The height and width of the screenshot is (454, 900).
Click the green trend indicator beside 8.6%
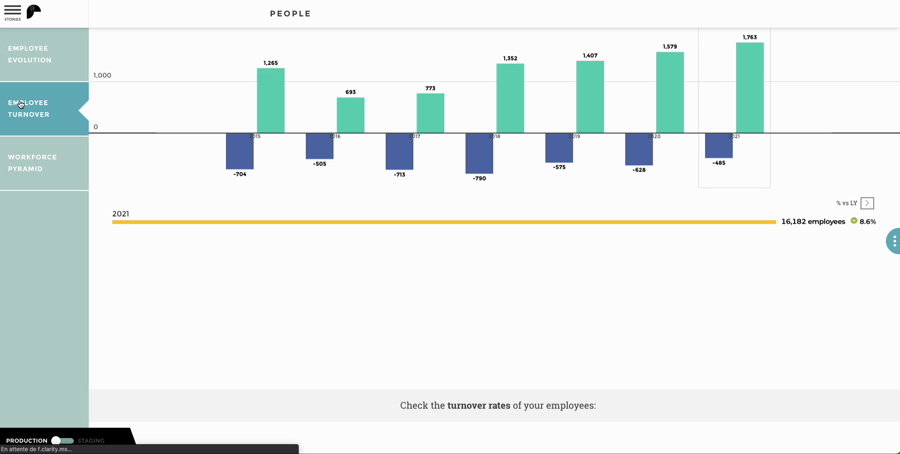pos(854,221)
